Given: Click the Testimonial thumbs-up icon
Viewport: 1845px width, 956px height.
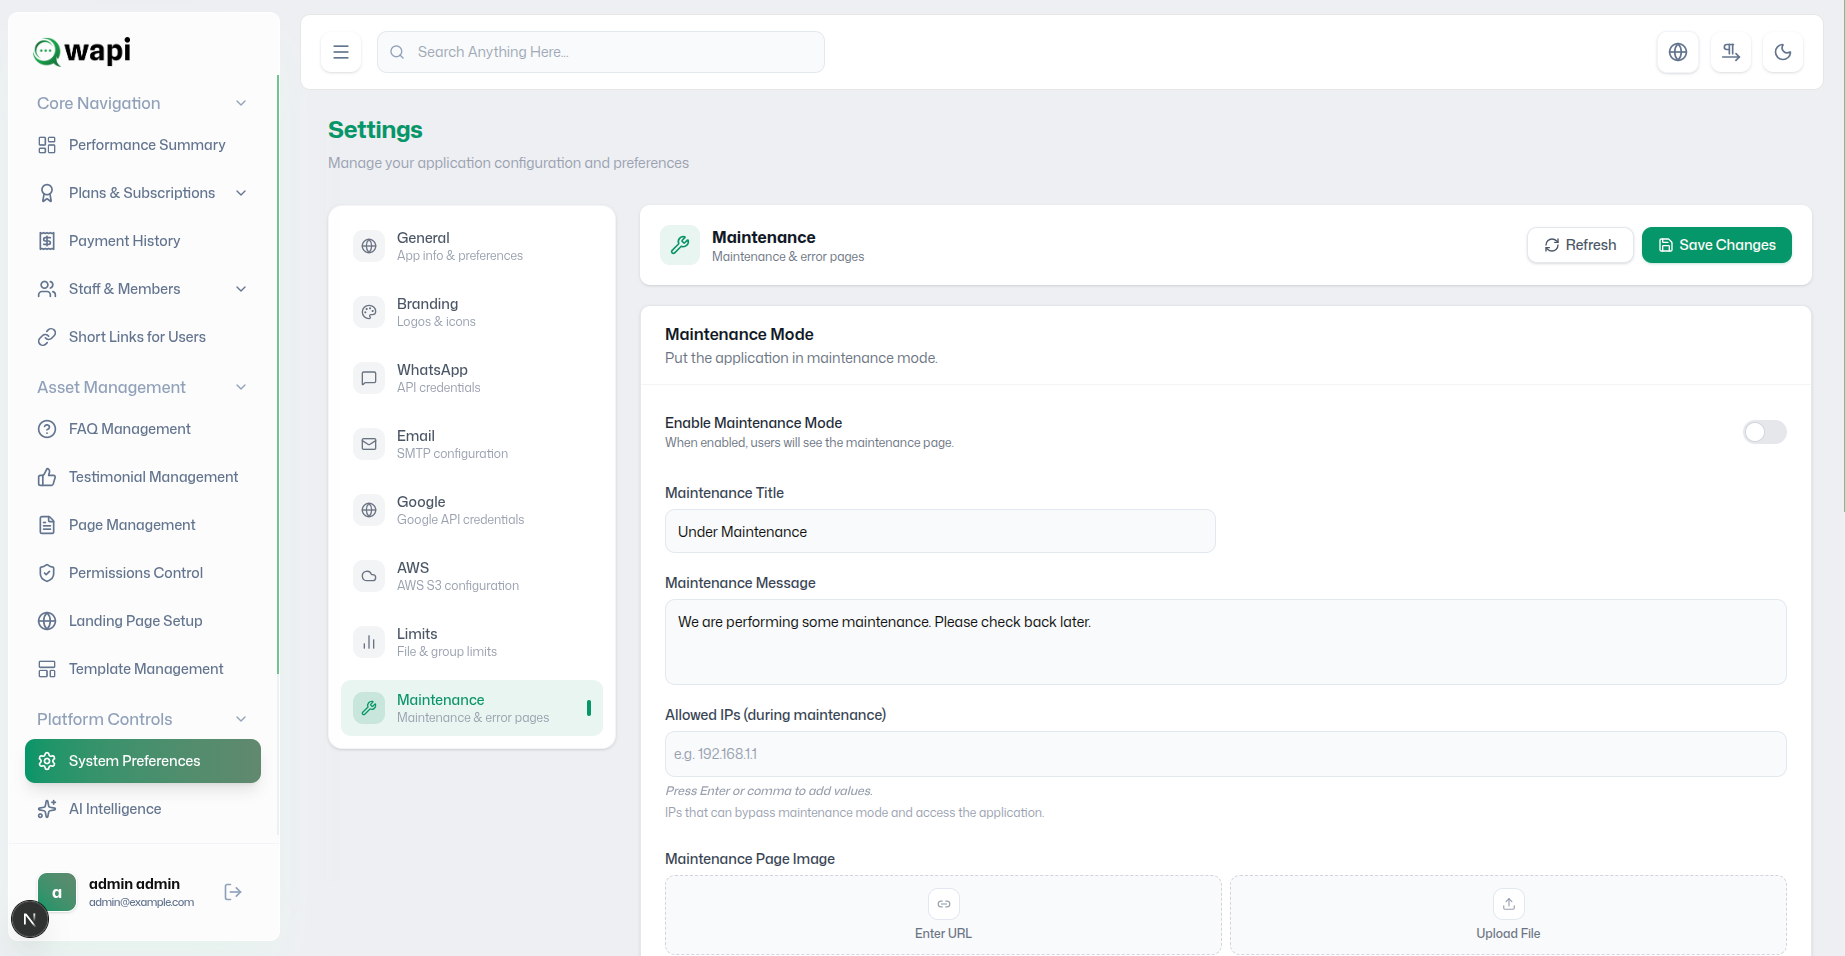Looking at the screenshot, I should [x=47, y=477].
